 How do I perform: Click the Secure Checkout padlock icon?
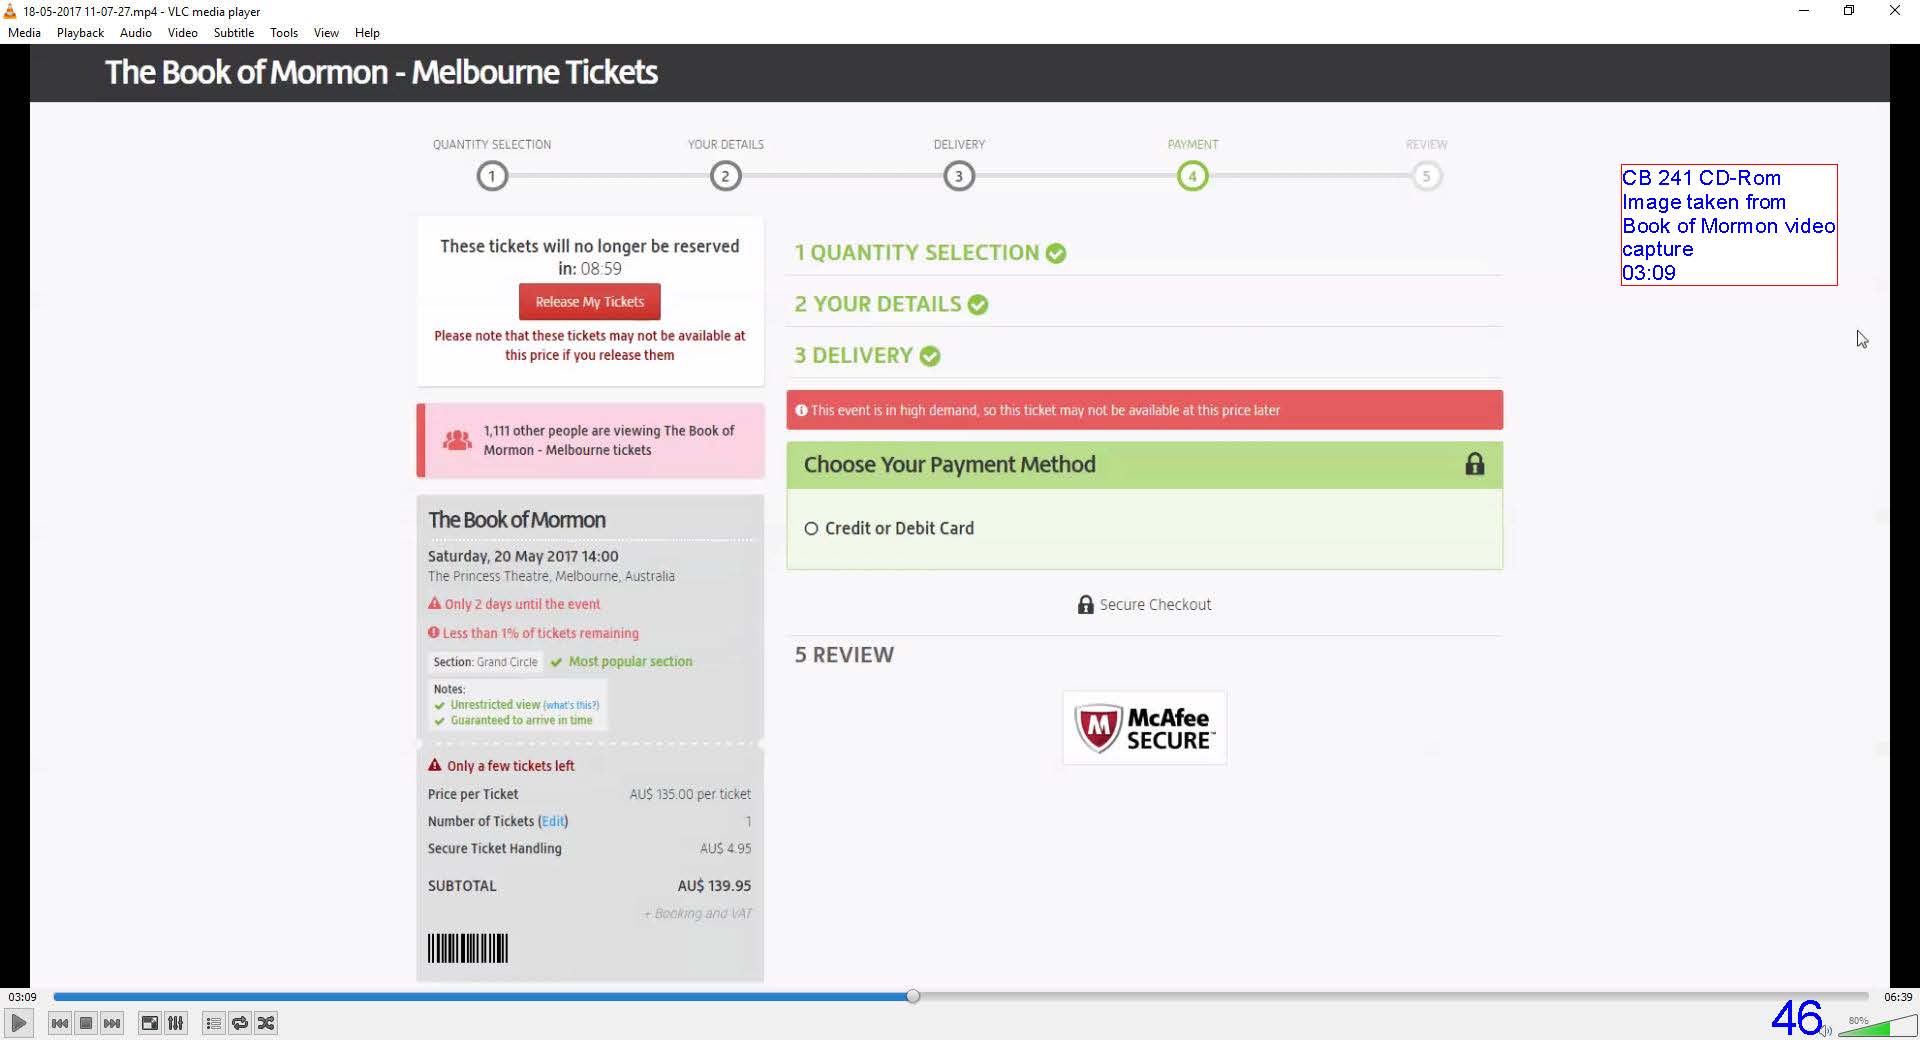[1085, 604]
